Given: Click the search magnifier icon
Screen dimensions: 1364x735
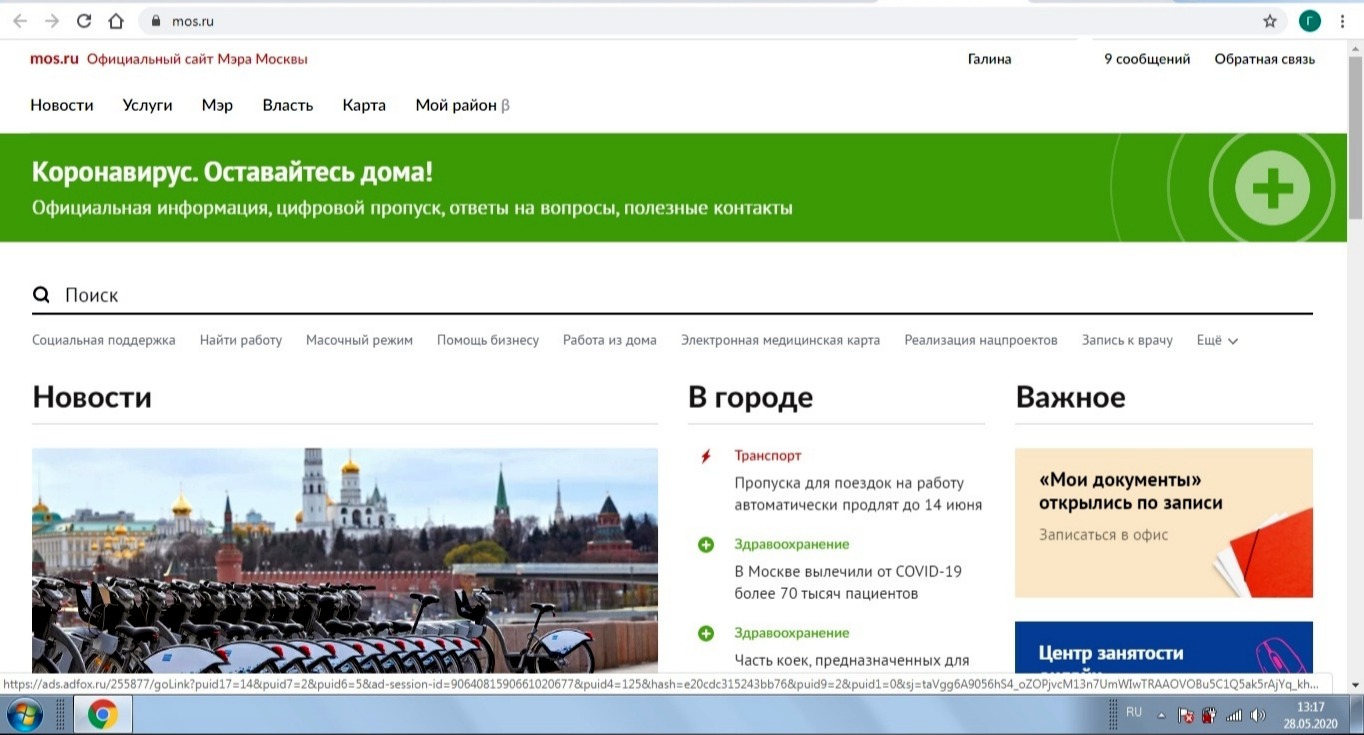Looking at the screenshot, I should coord(41,295).
